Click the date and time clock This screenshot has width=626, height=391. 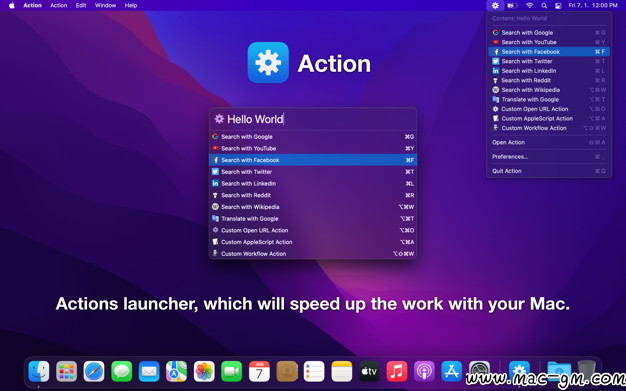click(x=593, y=6)
